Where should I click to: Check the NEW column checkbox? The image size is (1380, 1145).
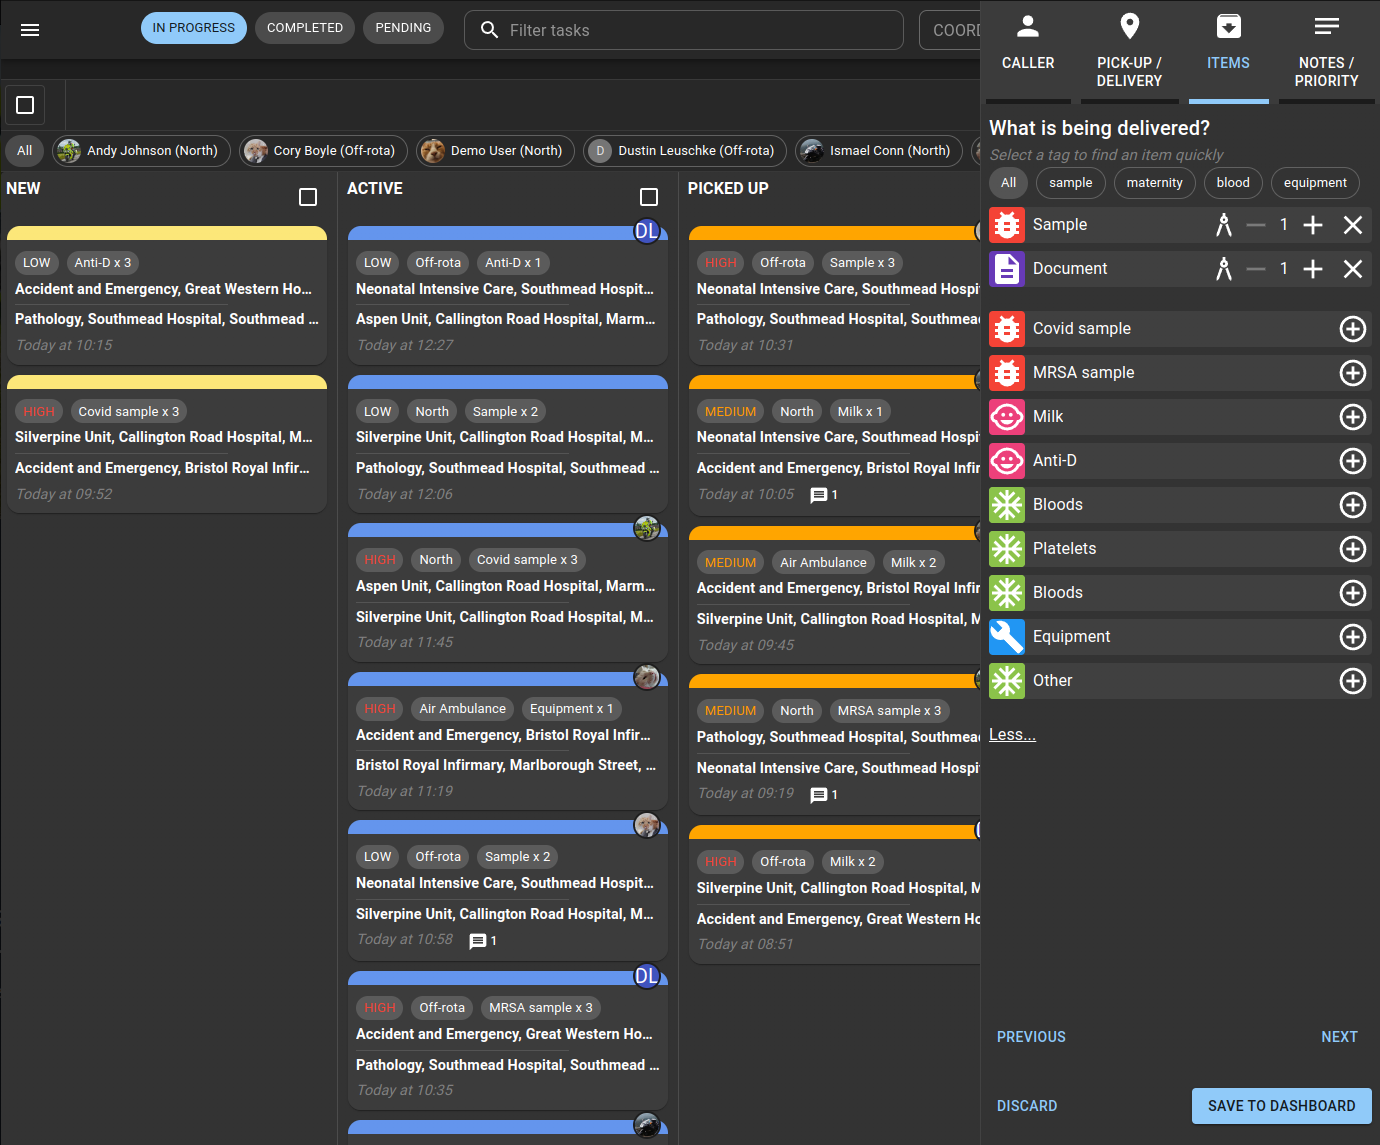[308, 197]
